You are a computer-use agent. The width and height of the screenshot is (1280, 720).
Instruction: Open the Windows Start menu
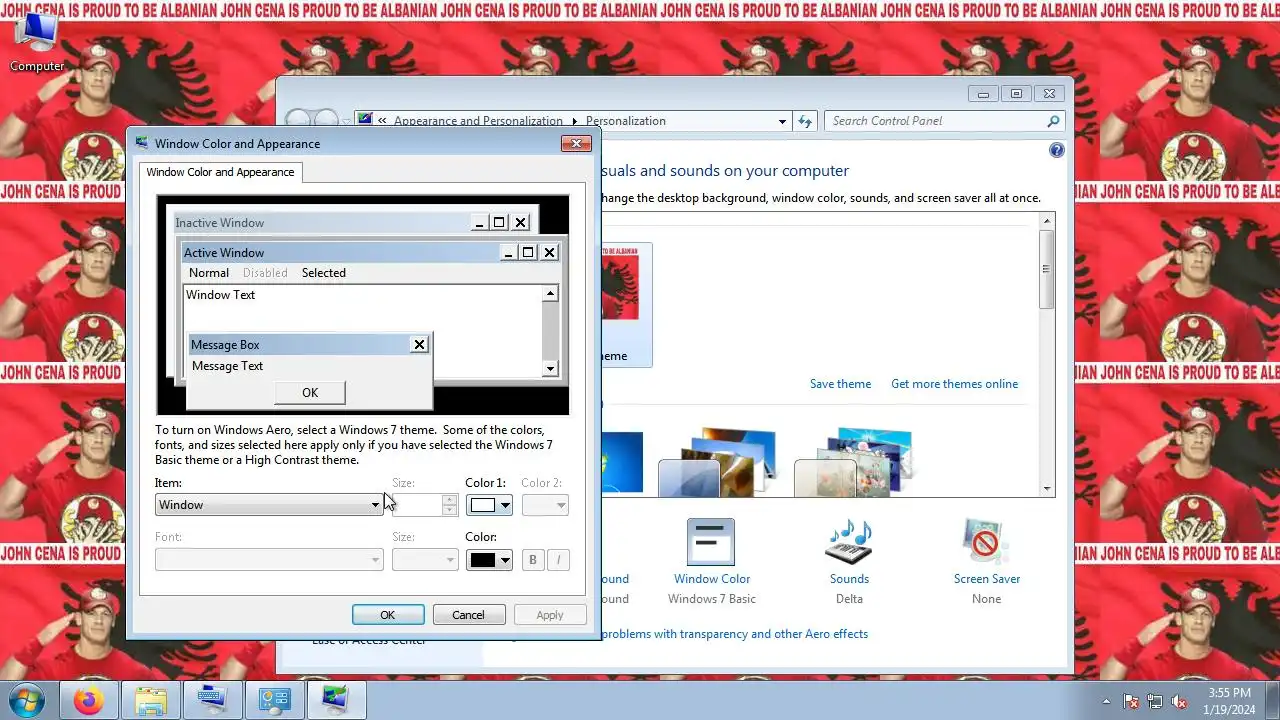(x=26, y=700)
